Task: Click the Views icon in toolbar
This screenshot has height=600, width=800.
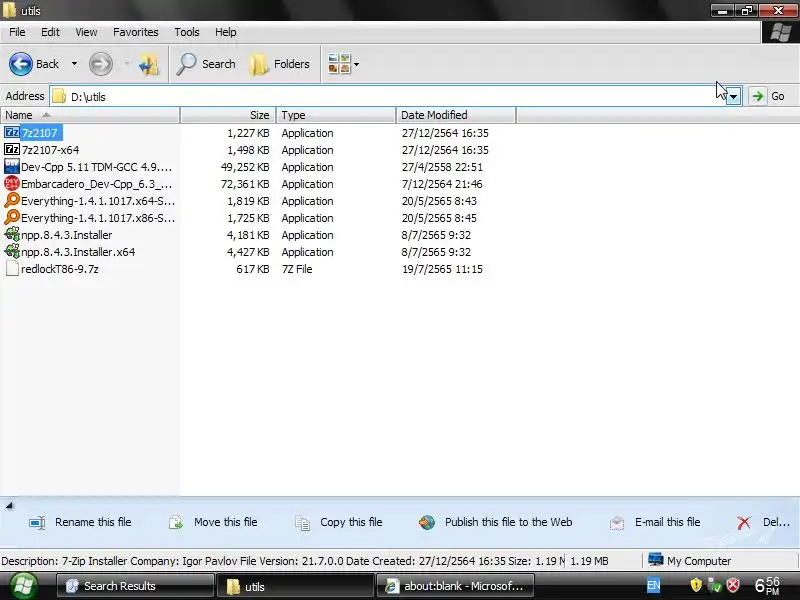Action: [x=339, y=64]
